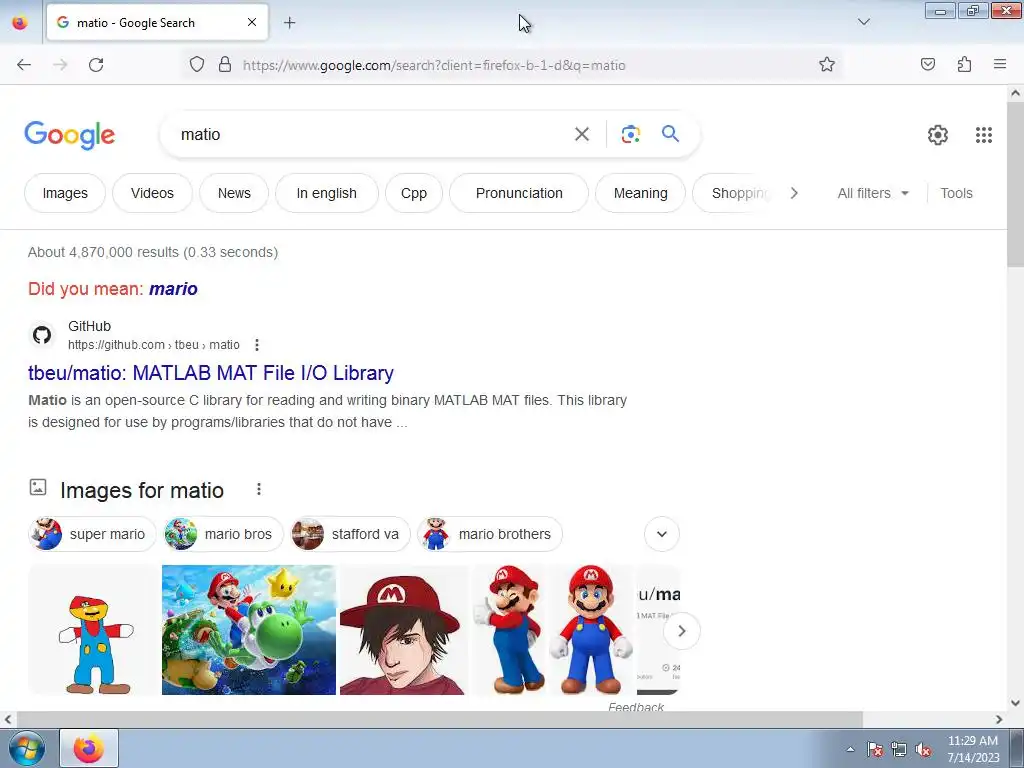Open options for the GitHub result
The width and height of the screenshot is (1024, 768).
pos(257,345)
